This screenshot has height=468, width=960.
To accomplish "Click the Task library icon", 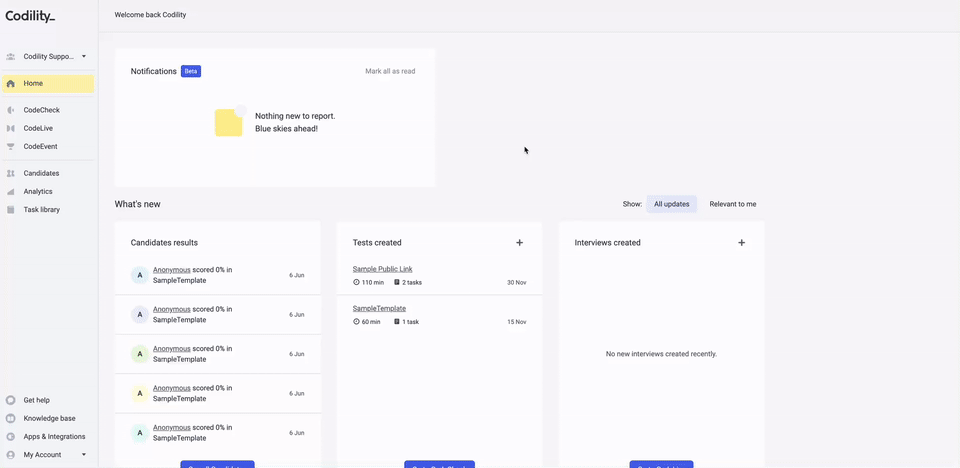I will click(x=10, y=209).
